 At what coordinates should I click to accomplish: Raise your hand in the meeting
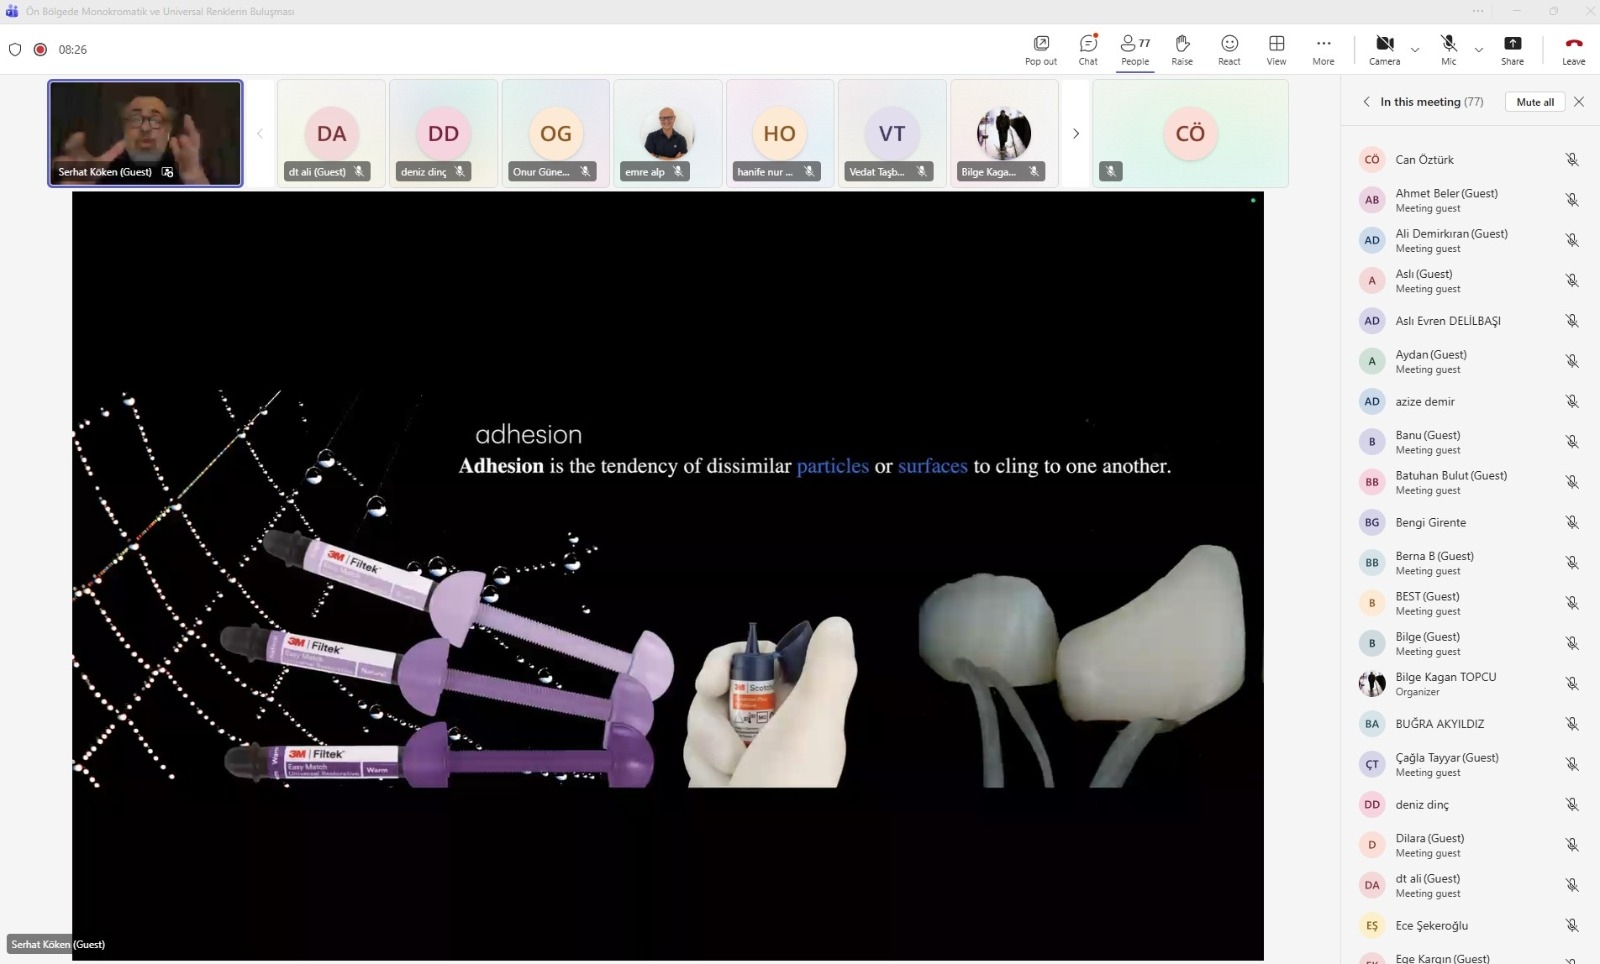tap(1182, 48)
